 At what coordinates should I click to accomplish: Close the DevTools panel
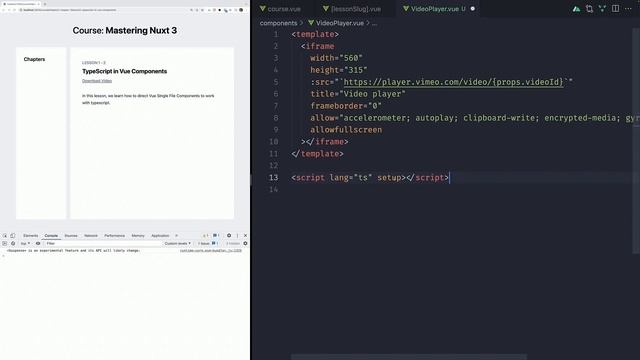point(245,236)
